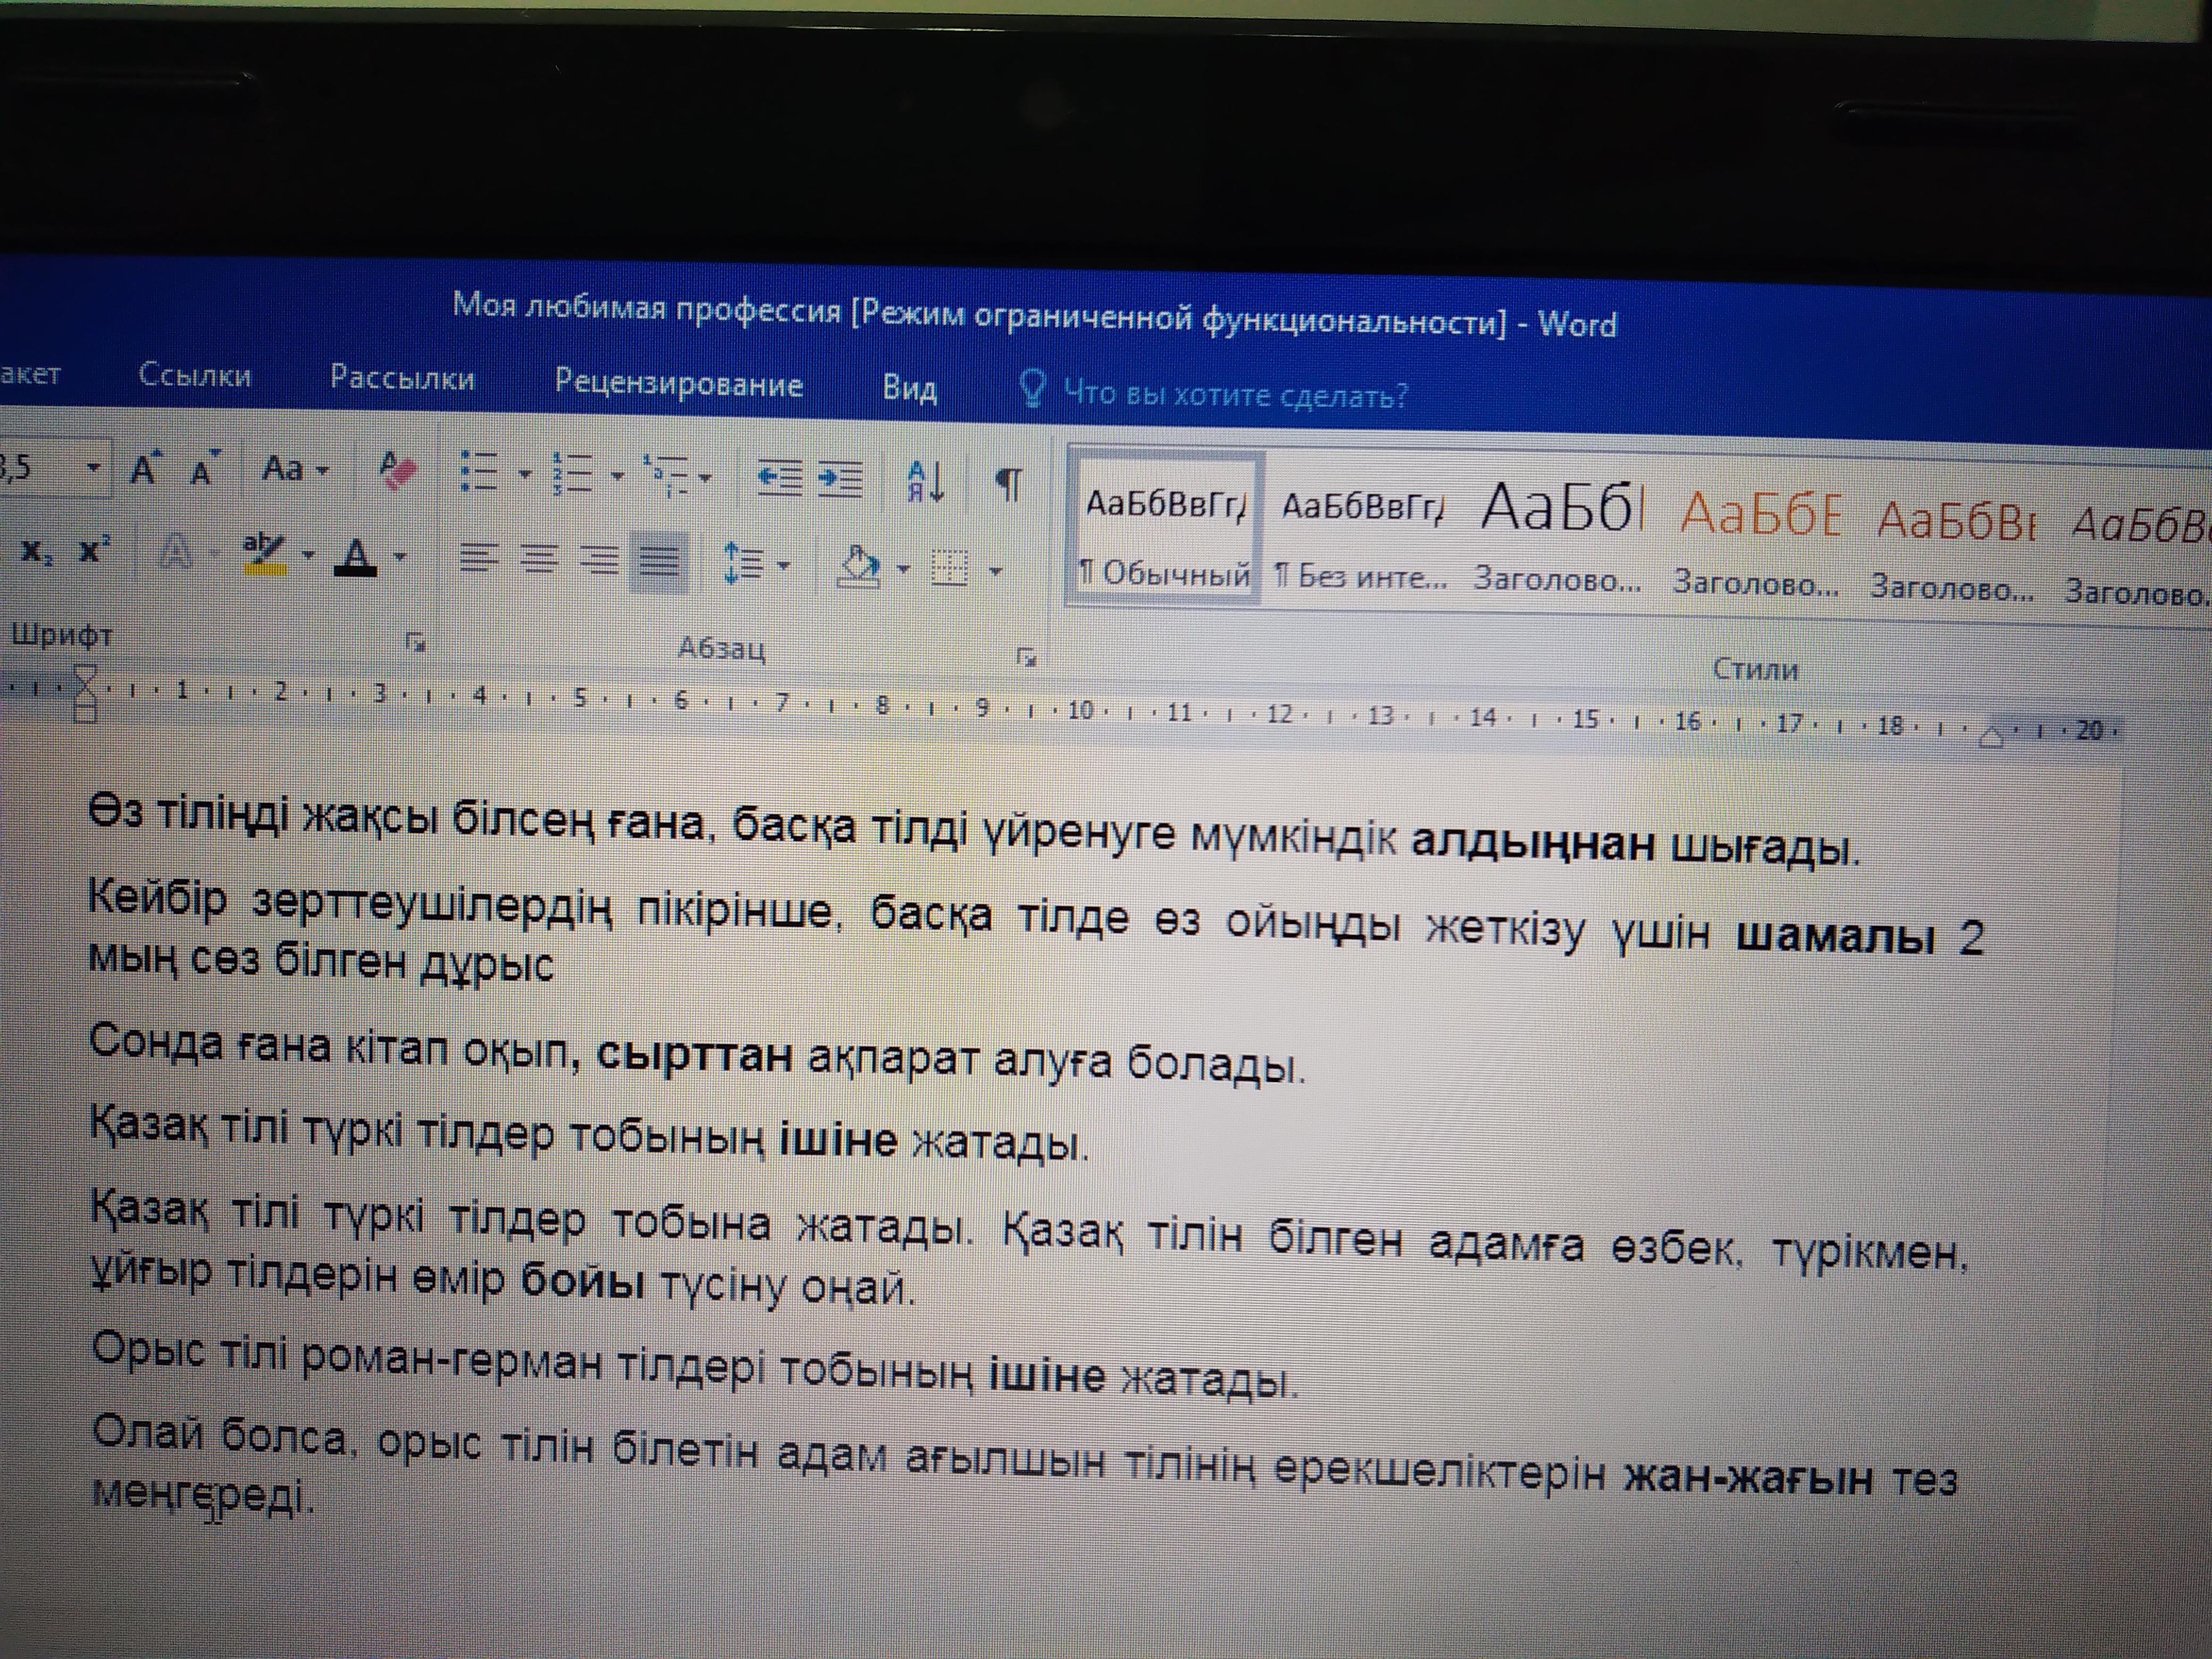Toggle paragraph marks with the pilcrow icon

(x=1008, y=484)
